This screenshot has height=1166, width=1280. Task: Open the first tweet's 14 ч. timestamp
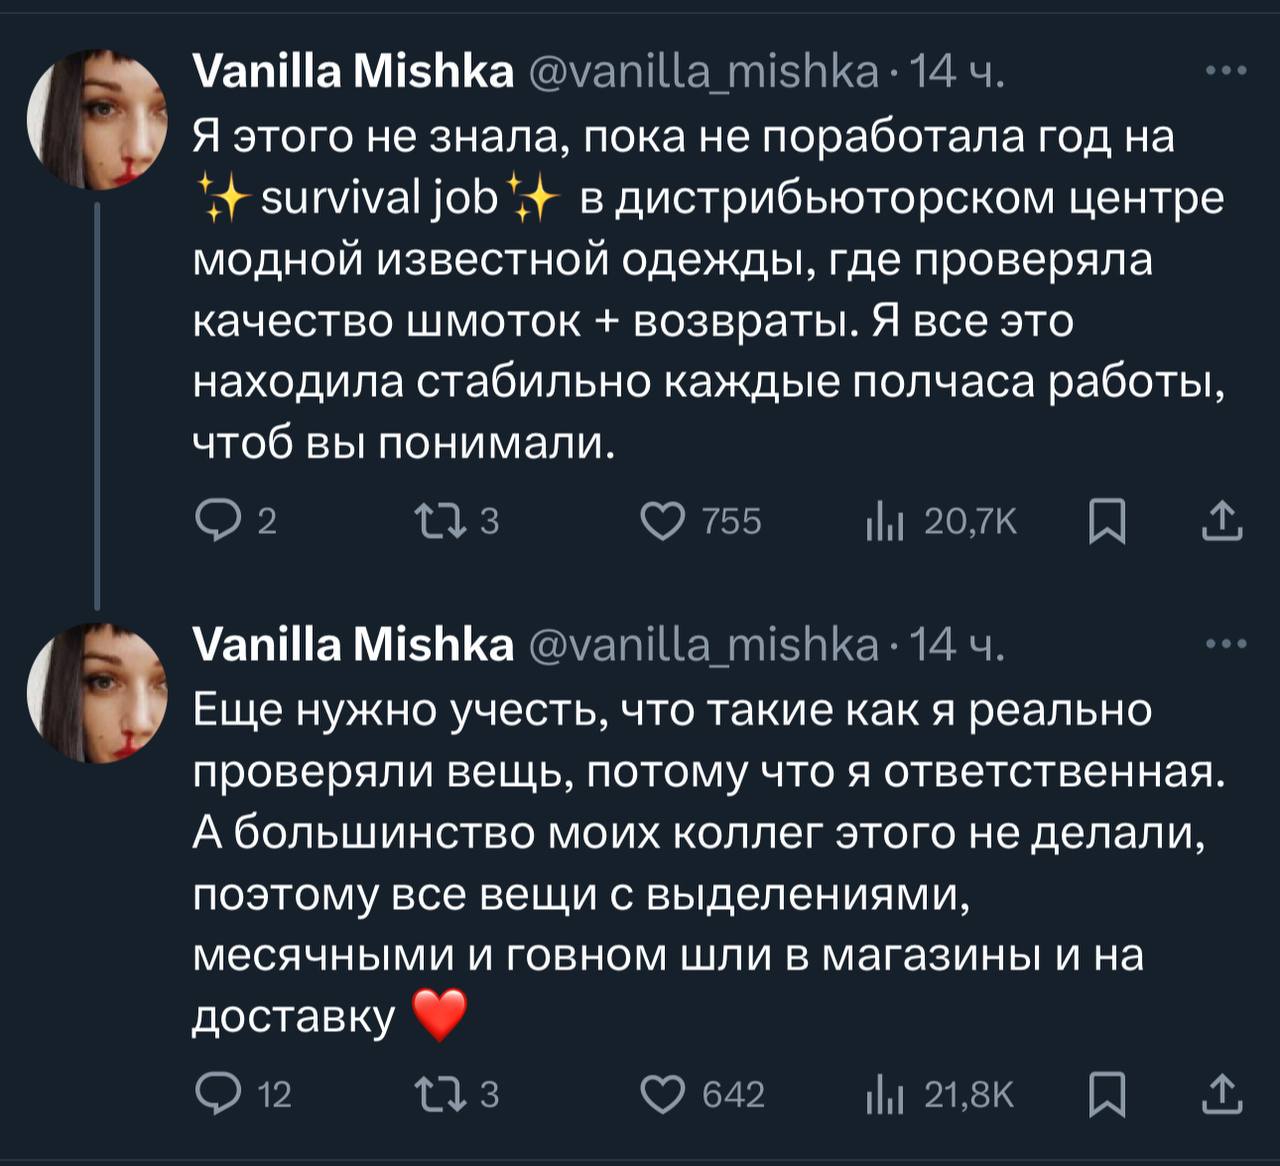[x=957, y=72]
